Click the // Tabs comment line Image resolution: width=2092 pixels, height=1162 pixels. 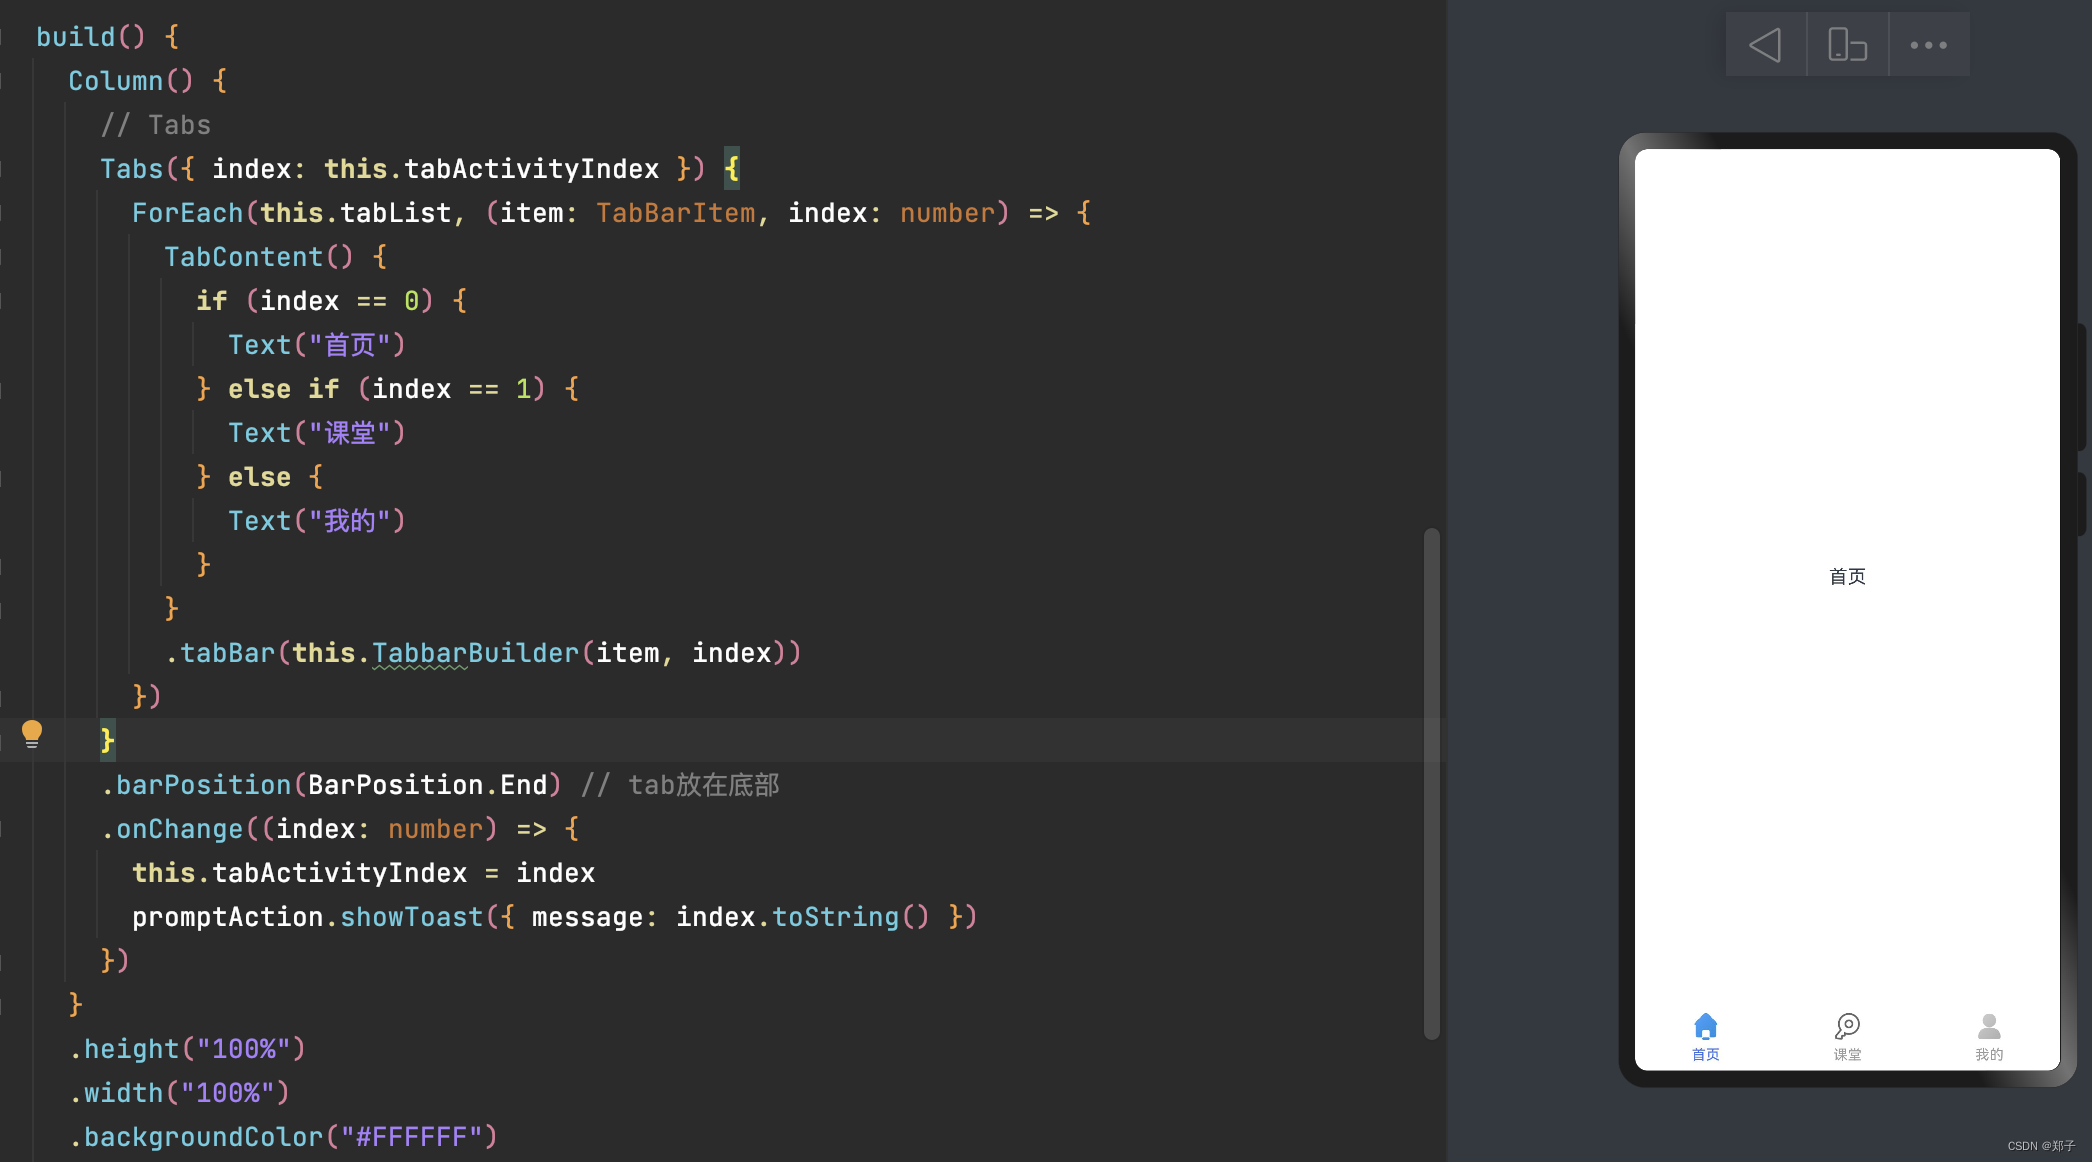pyautogui.click(x=155, y=125)
